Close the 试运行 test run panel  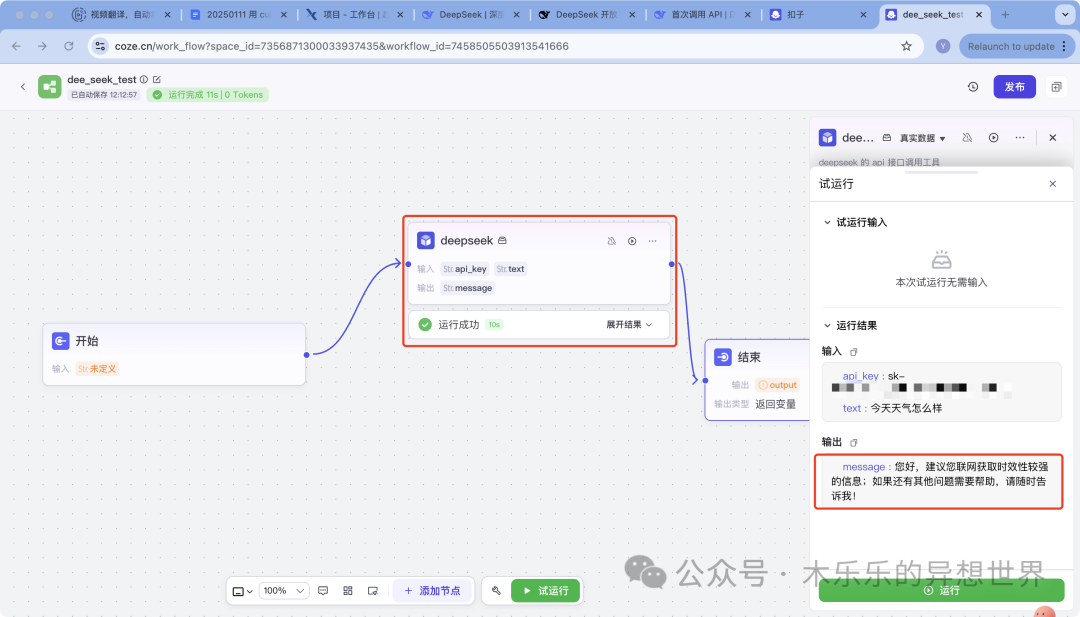1052,184
